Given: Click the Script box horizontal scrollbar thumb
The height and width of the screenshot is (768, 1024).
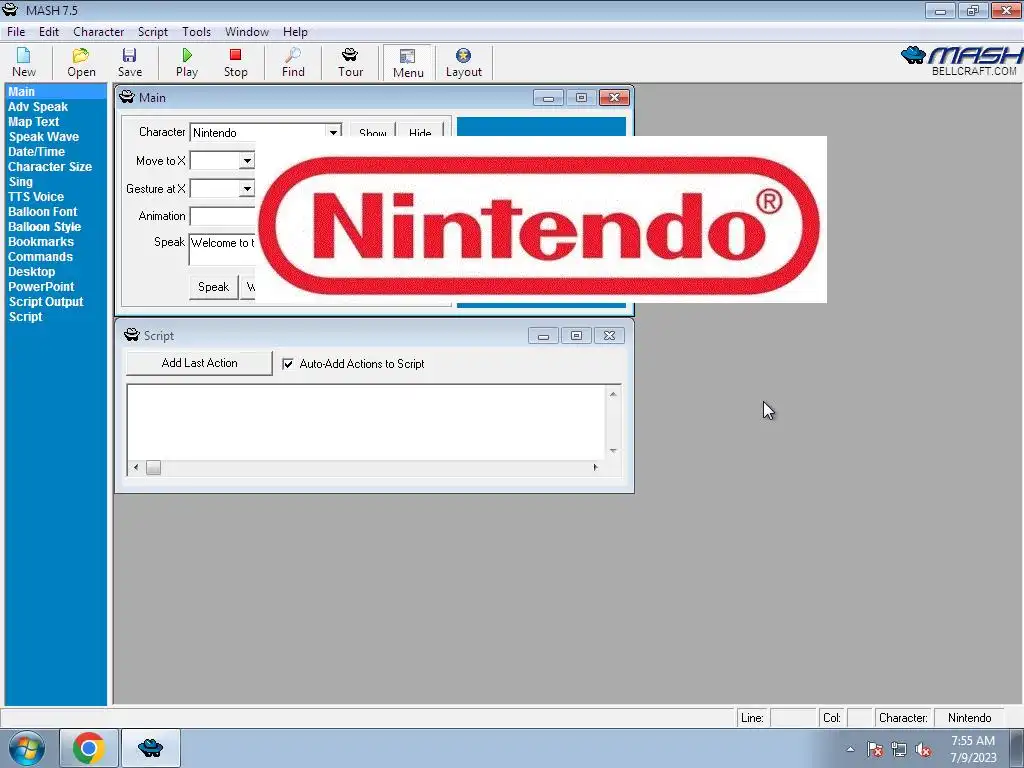Looking at the screenshot, I should 153,468.
